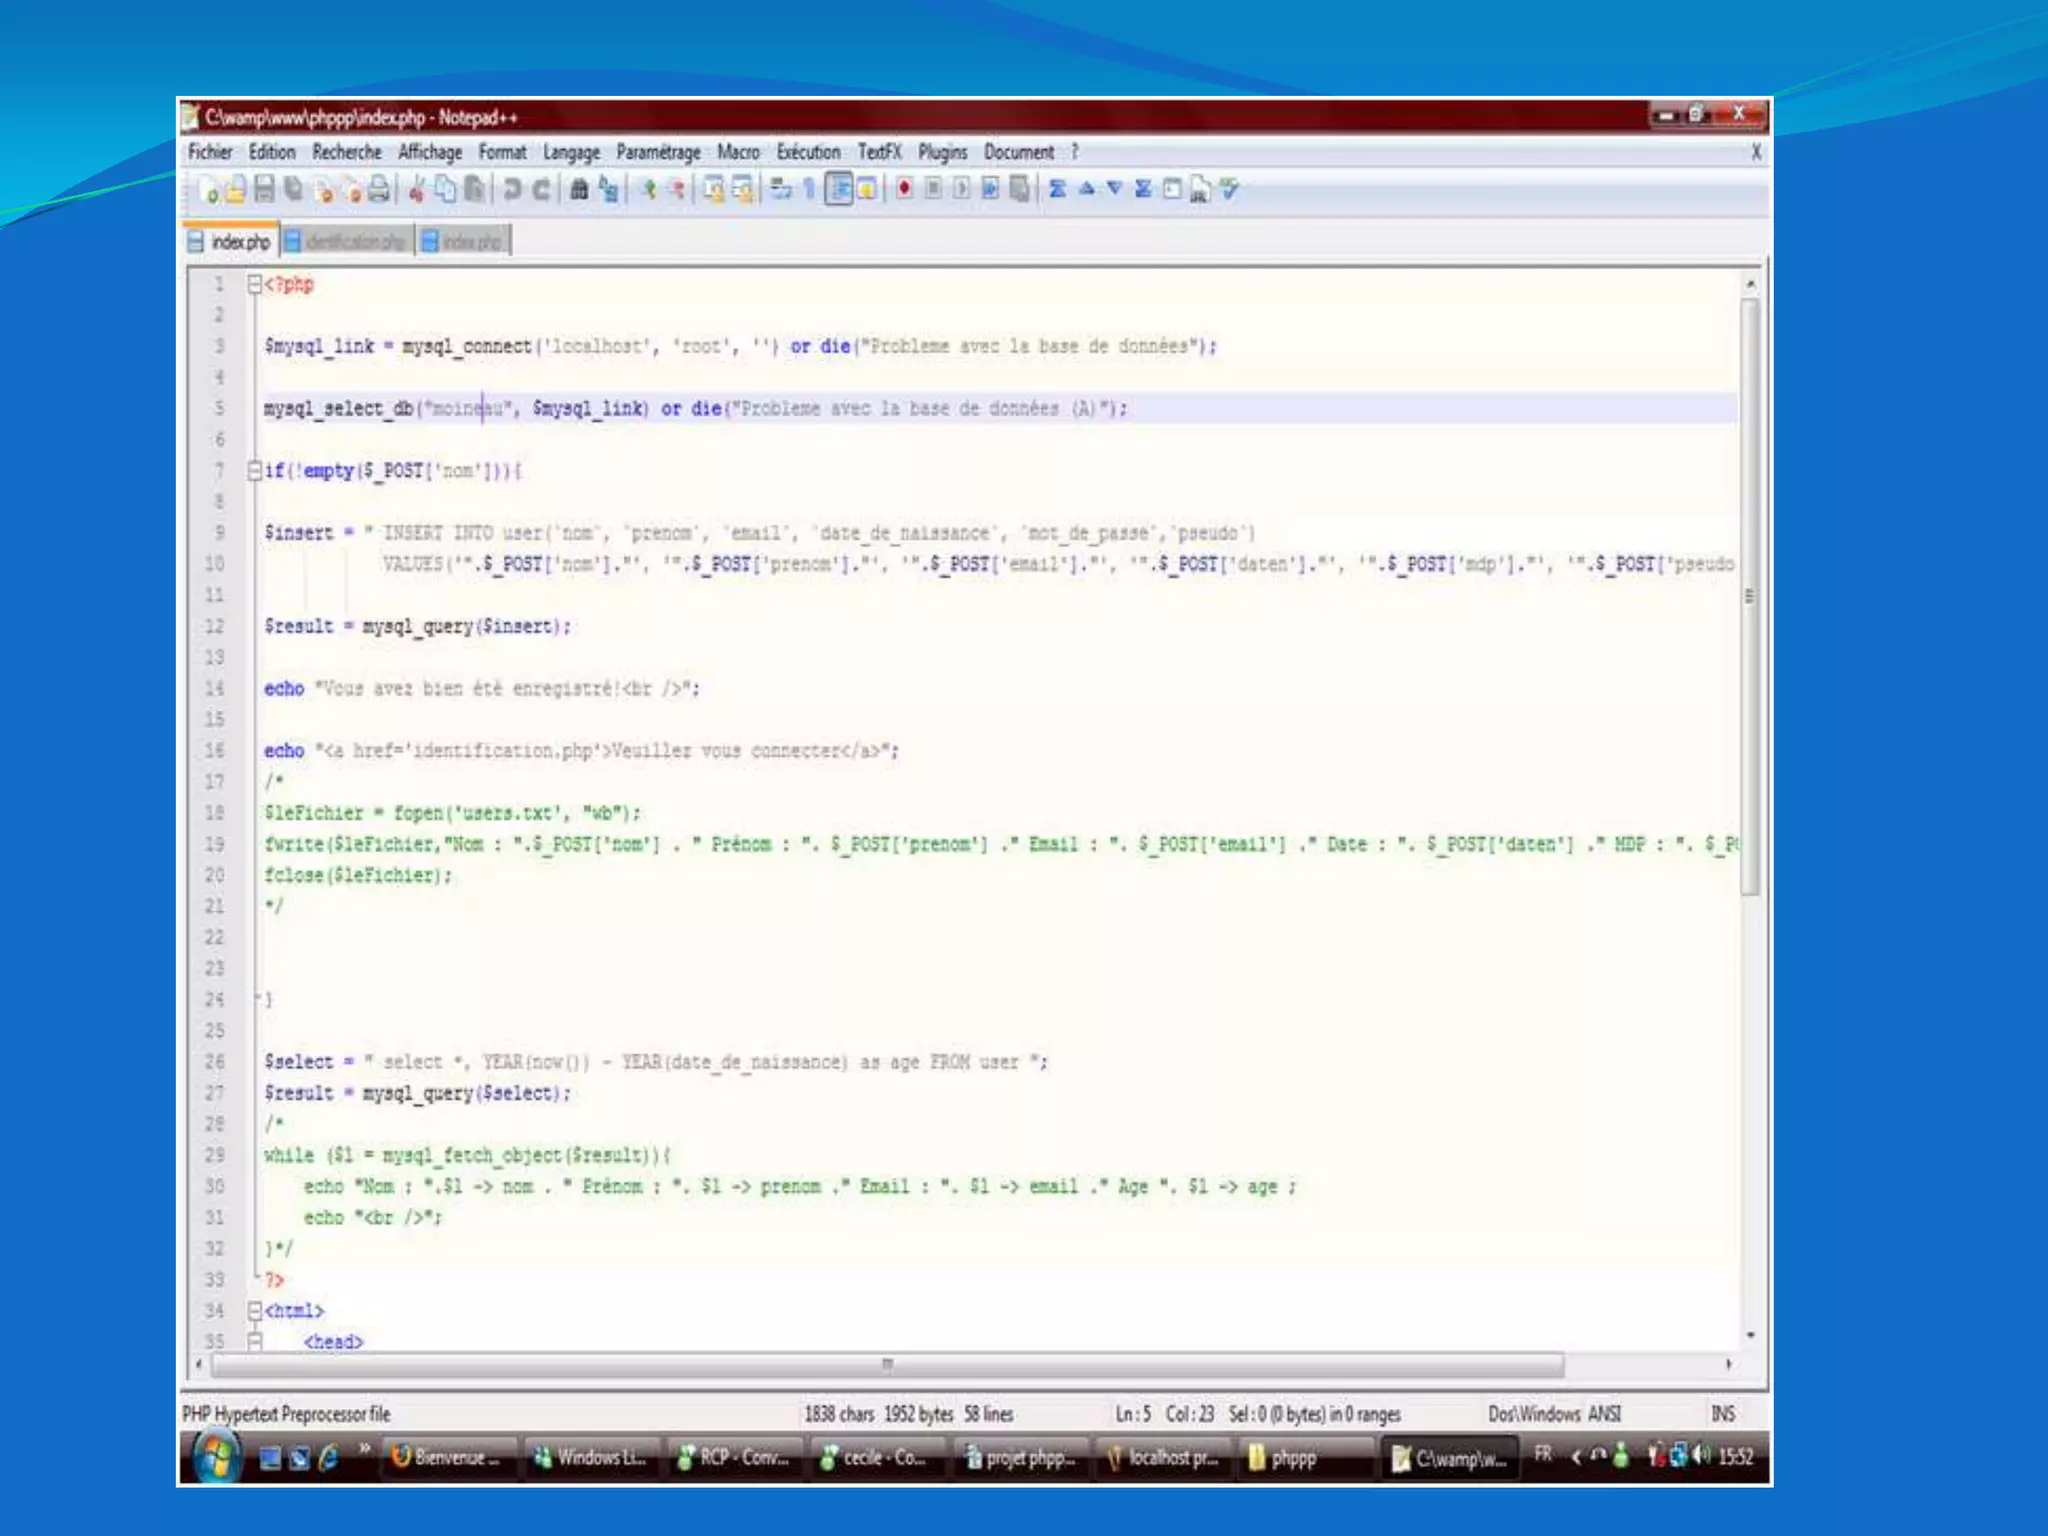Click the Cut scissors toolbar icon
Viewport: 2048px width, 1536px height.
click(x=417, y=189)
